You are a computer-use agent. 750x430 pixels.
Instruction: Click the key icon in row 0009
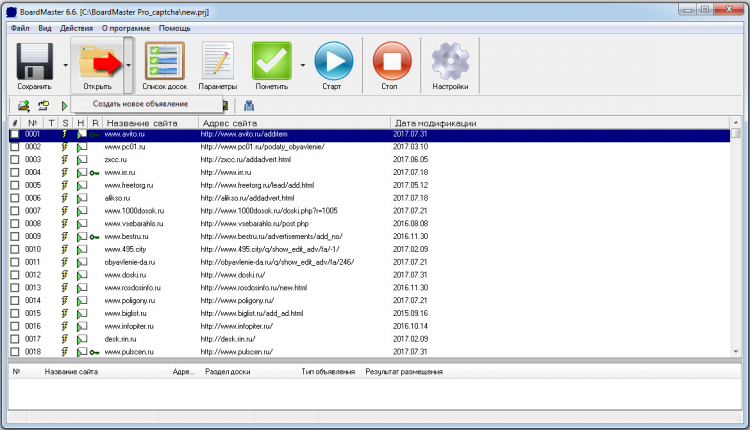pyautogui.click(x=94, y=237)
